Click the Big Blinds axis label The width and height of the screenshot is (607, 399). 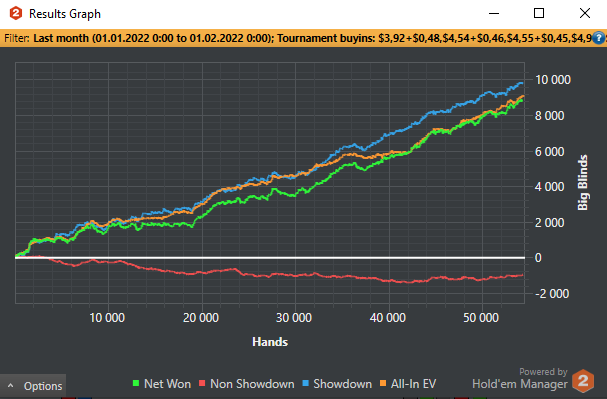tap(583, 183)
